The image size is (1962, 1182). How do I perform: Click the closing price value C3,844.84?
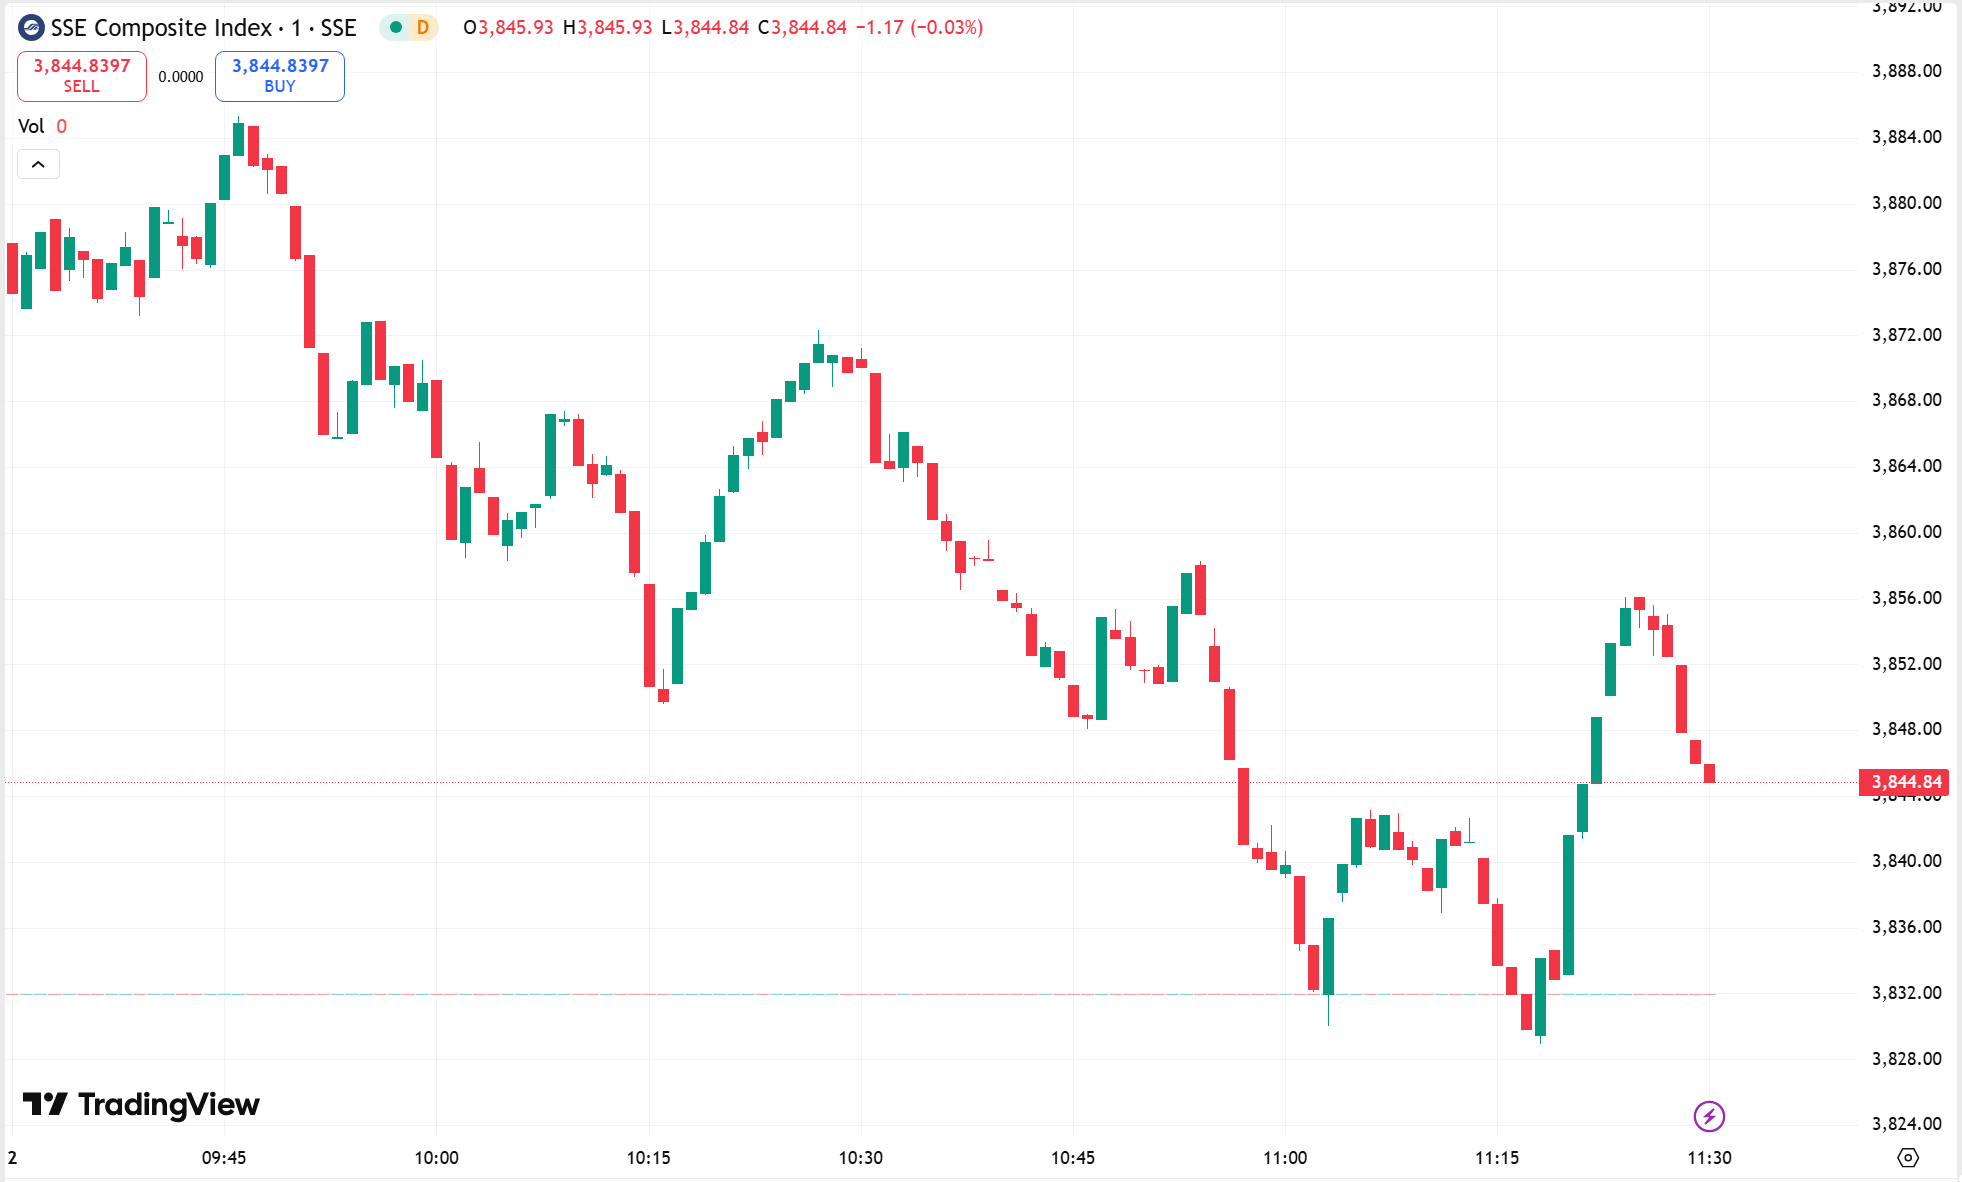click(x=802, y=28)
